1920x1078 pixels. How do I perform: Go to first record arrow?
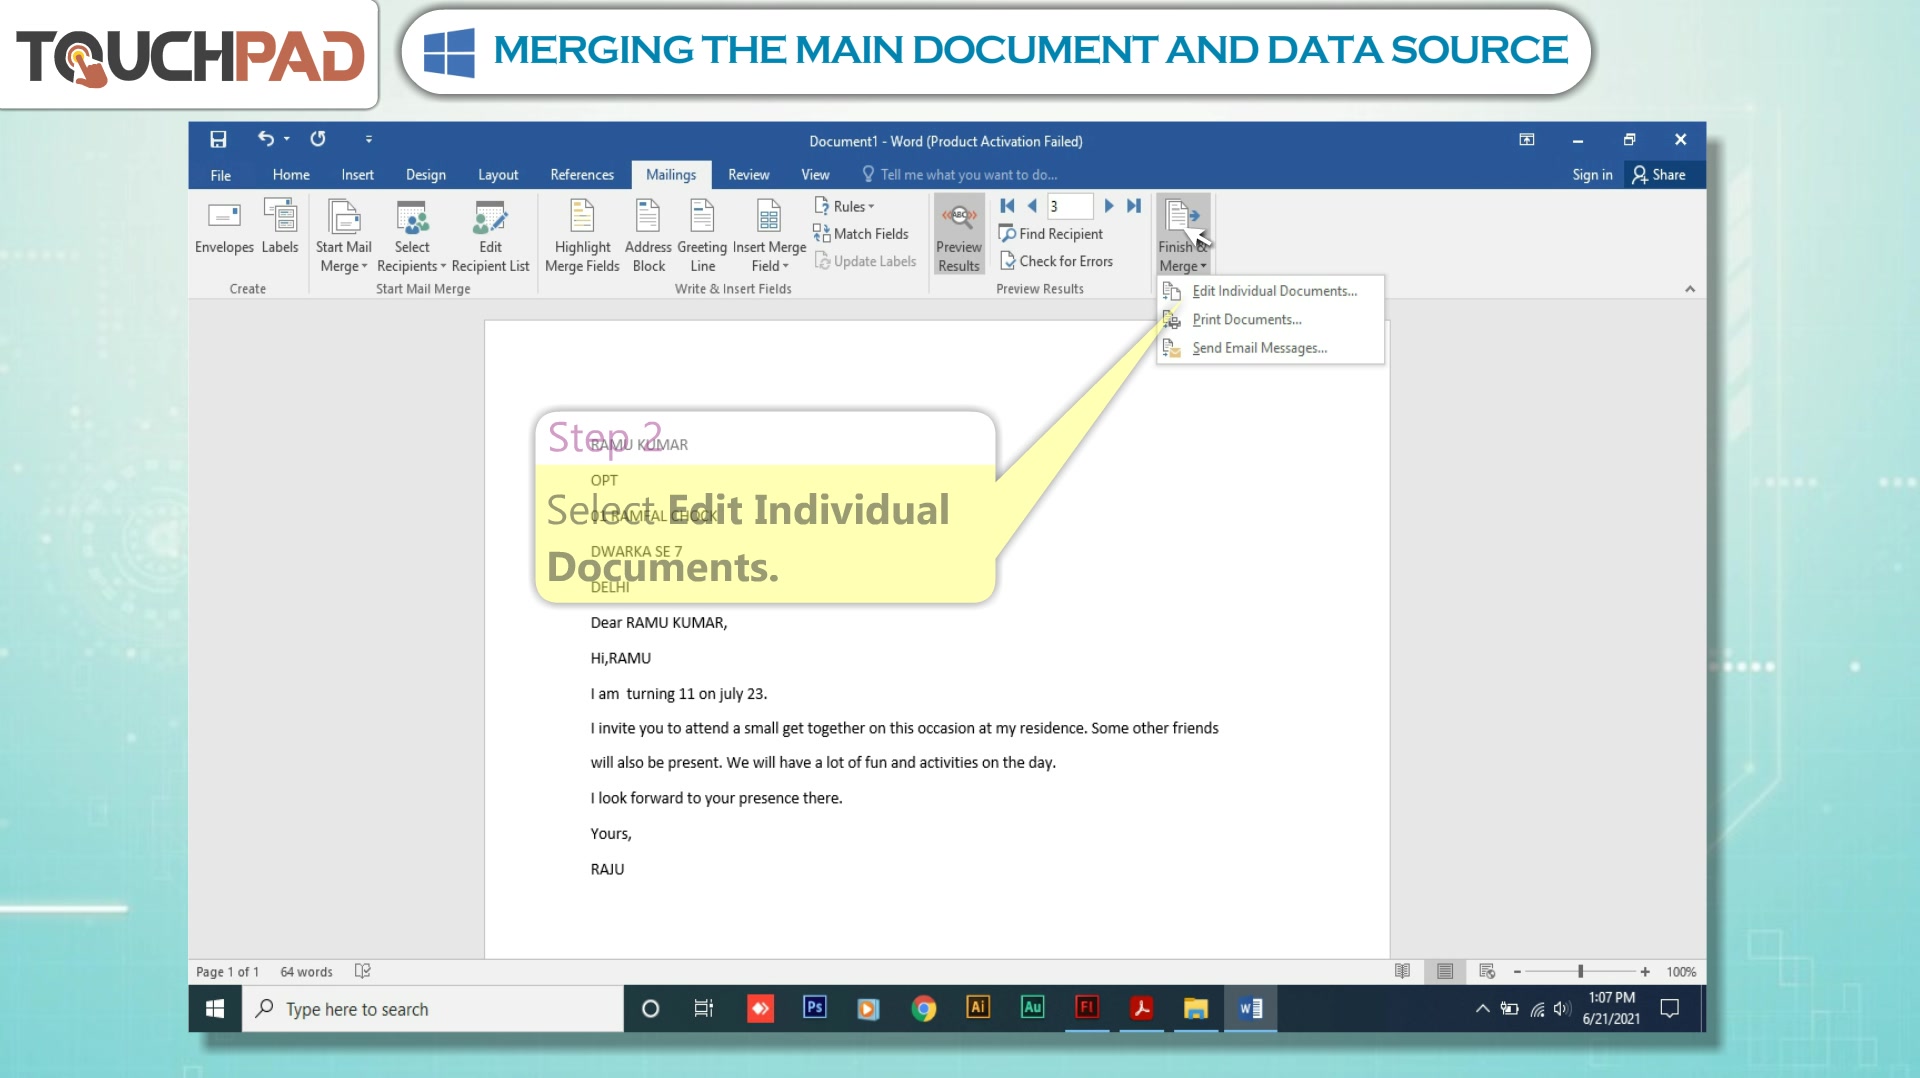tap(1007, 206)
